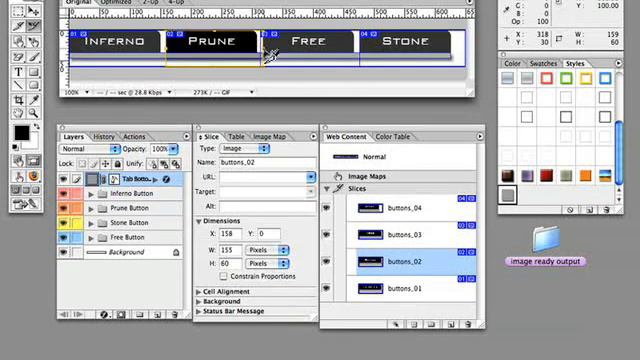Click the trash icon in Web Content panel

click(468, 324)
